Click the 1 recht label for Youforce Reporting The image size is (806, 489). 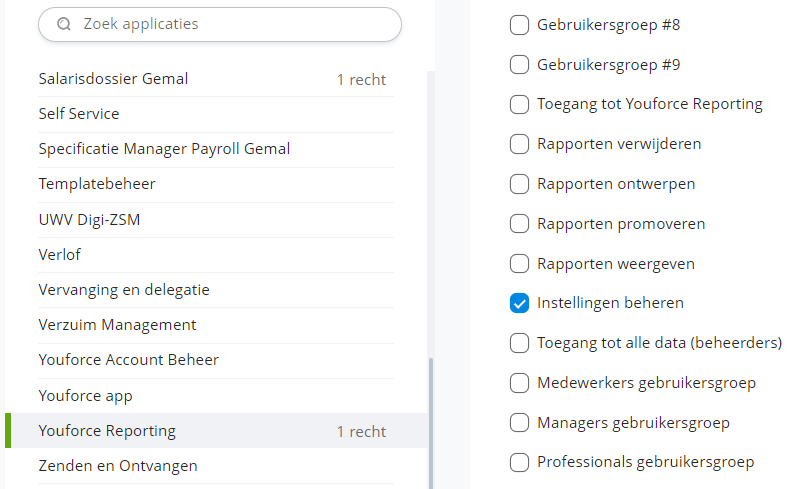361,432
